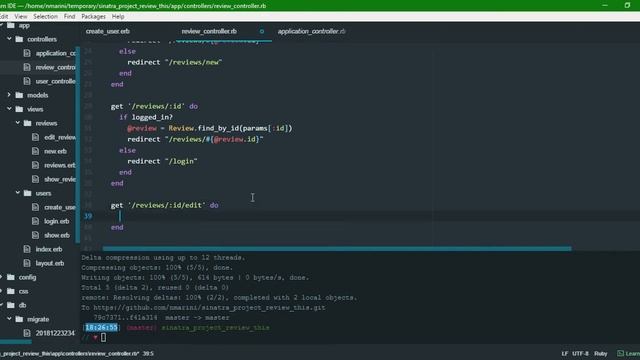Open the Packages menu
The height and width of the screenshot is (360, 640).
(x=93, y=16)
